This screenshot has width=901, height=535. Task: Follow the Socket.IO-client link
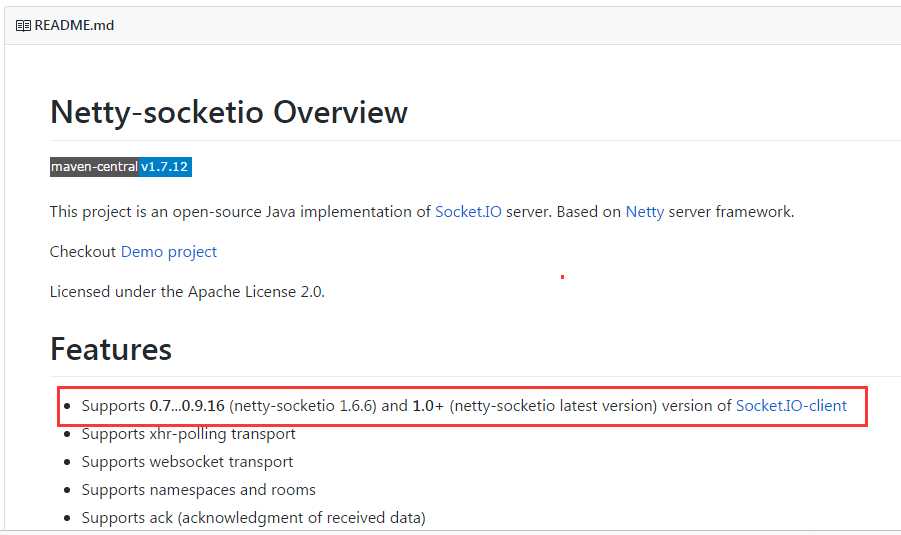pyautogui.click(x=791, y=406)
